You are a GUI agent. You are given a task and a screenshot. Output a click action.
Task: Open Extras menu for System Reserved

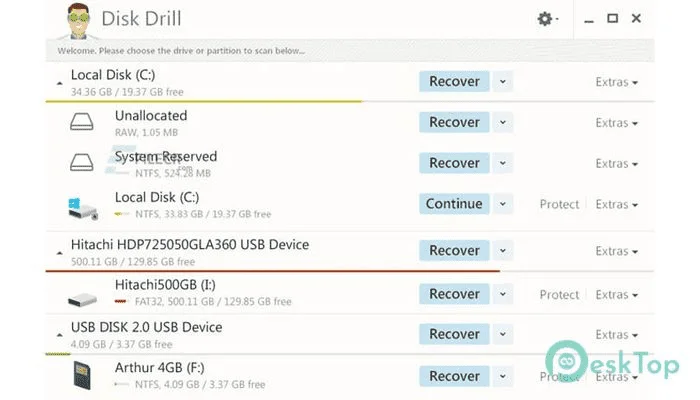(617, 164)
